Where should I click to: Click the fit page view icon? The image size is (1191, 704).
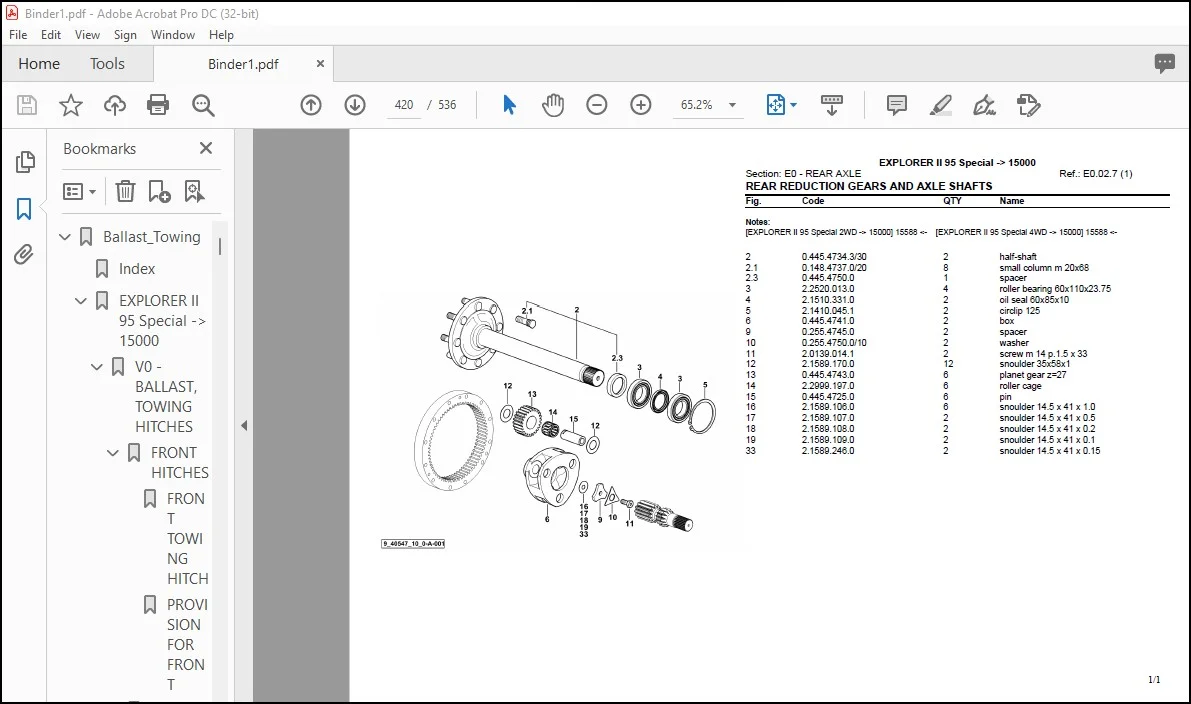click(x=776, y=105)
